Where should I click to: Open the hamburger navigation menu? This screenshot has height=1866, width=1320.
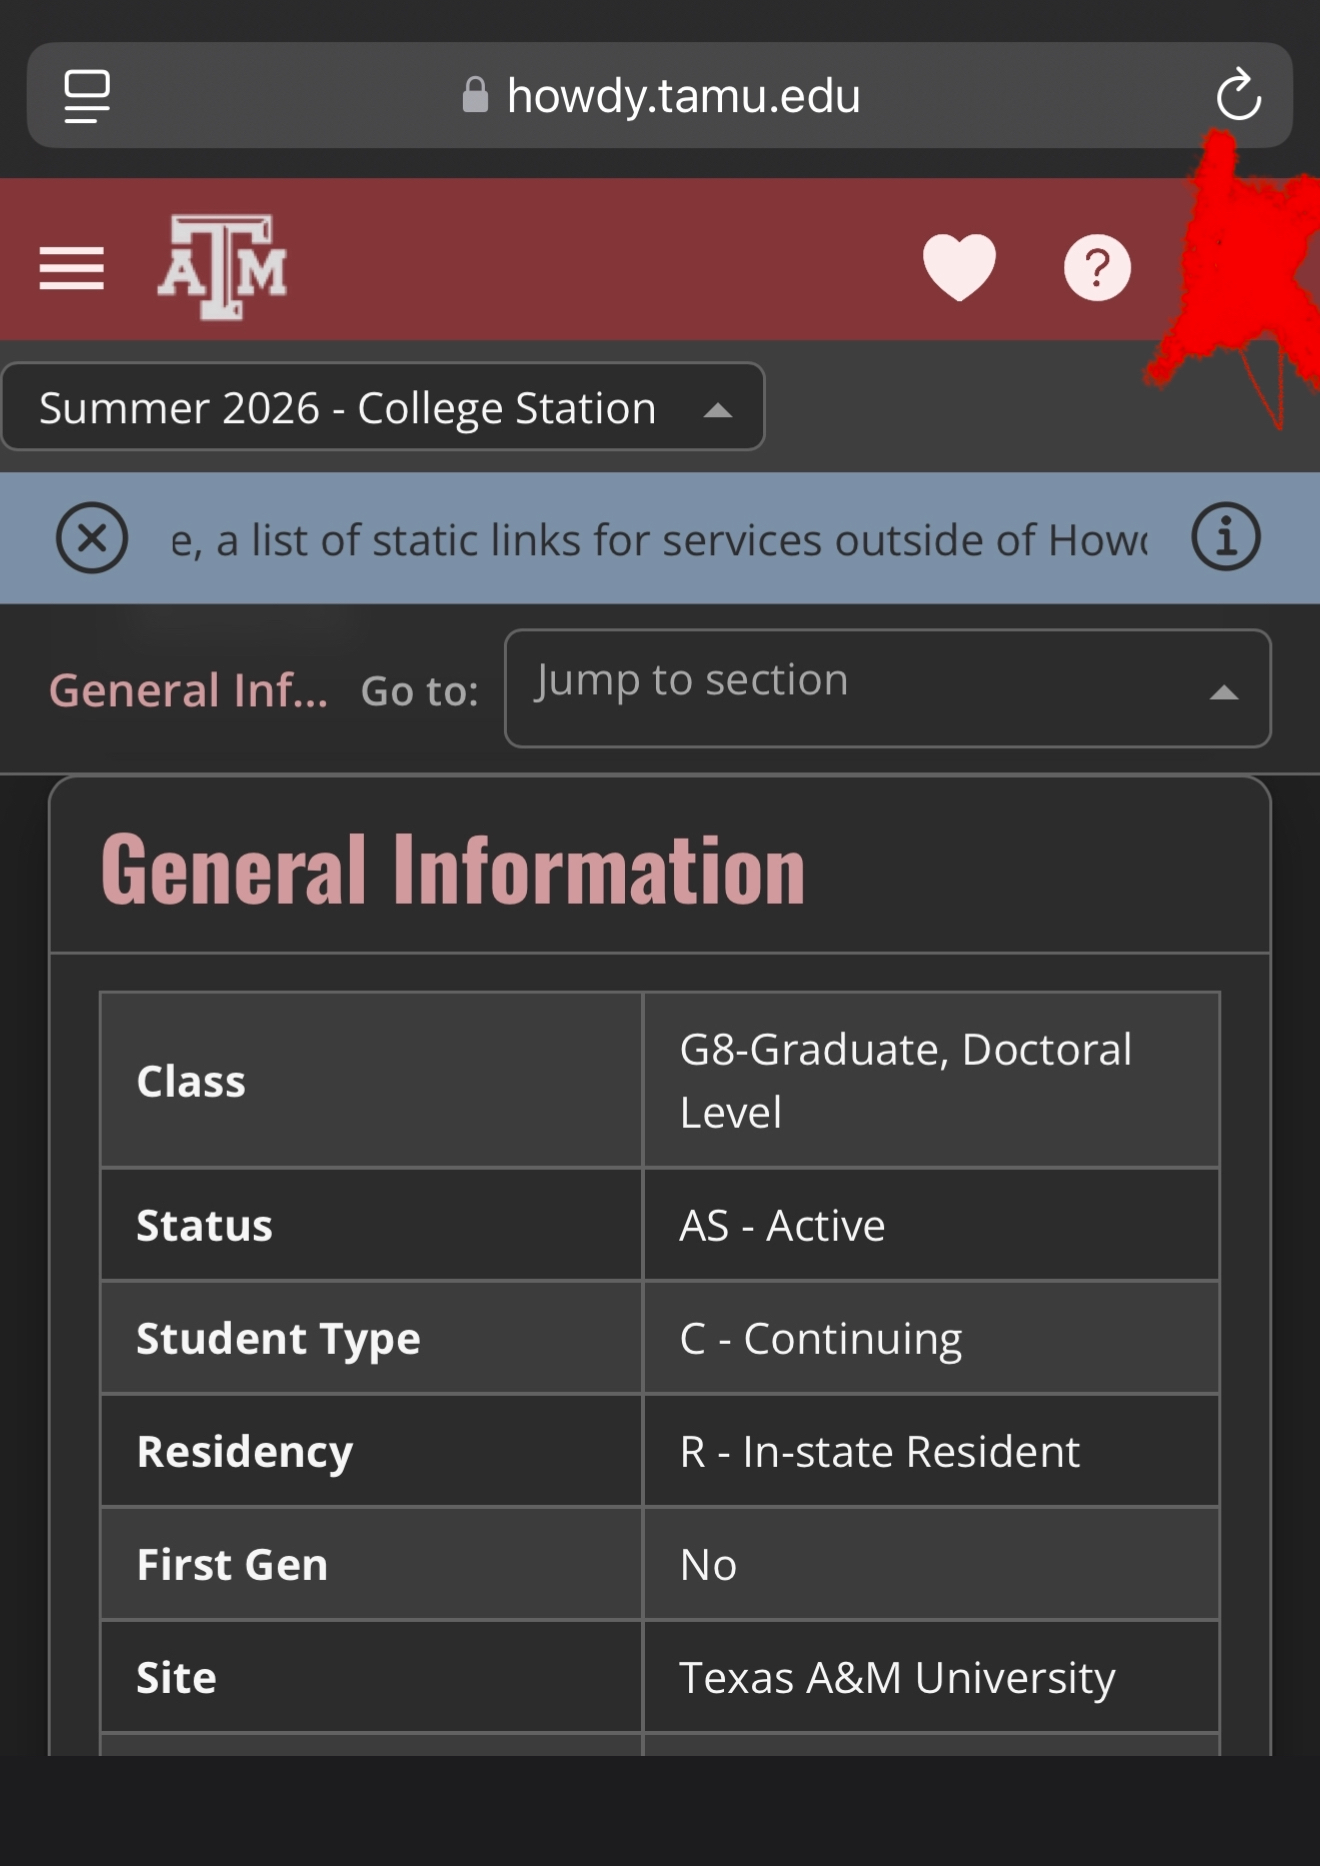tap(71, 268)
